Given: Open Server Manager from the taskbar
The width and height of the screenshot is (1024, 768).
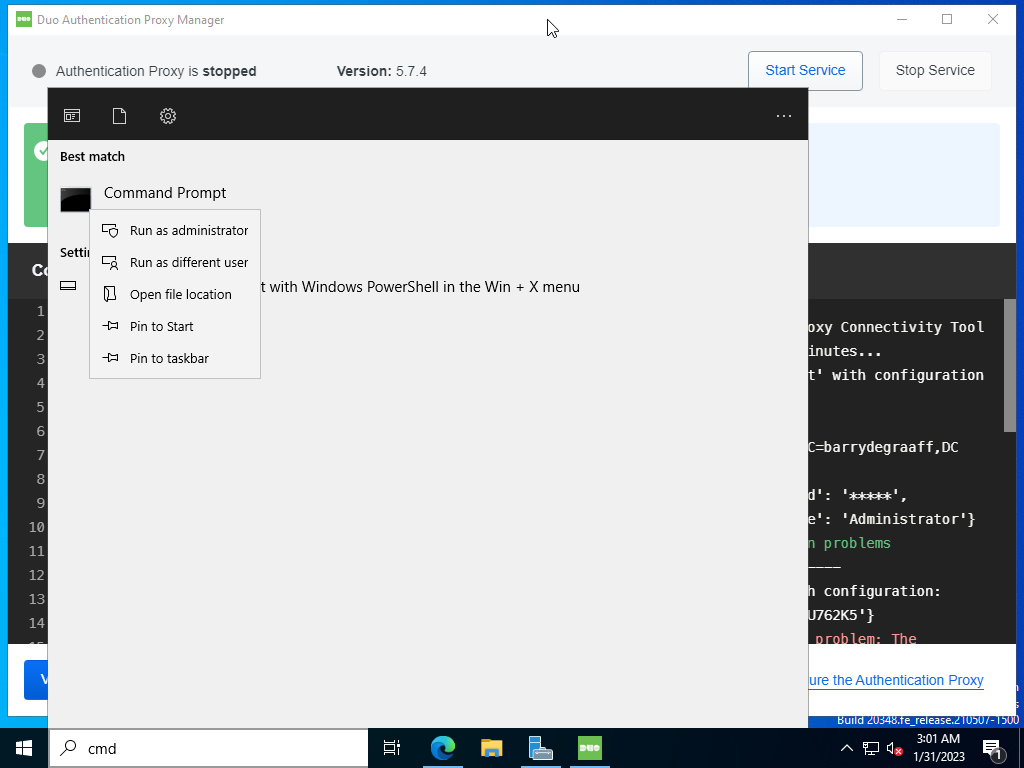Looking at the screenshot, I should (x=541, y=748).
